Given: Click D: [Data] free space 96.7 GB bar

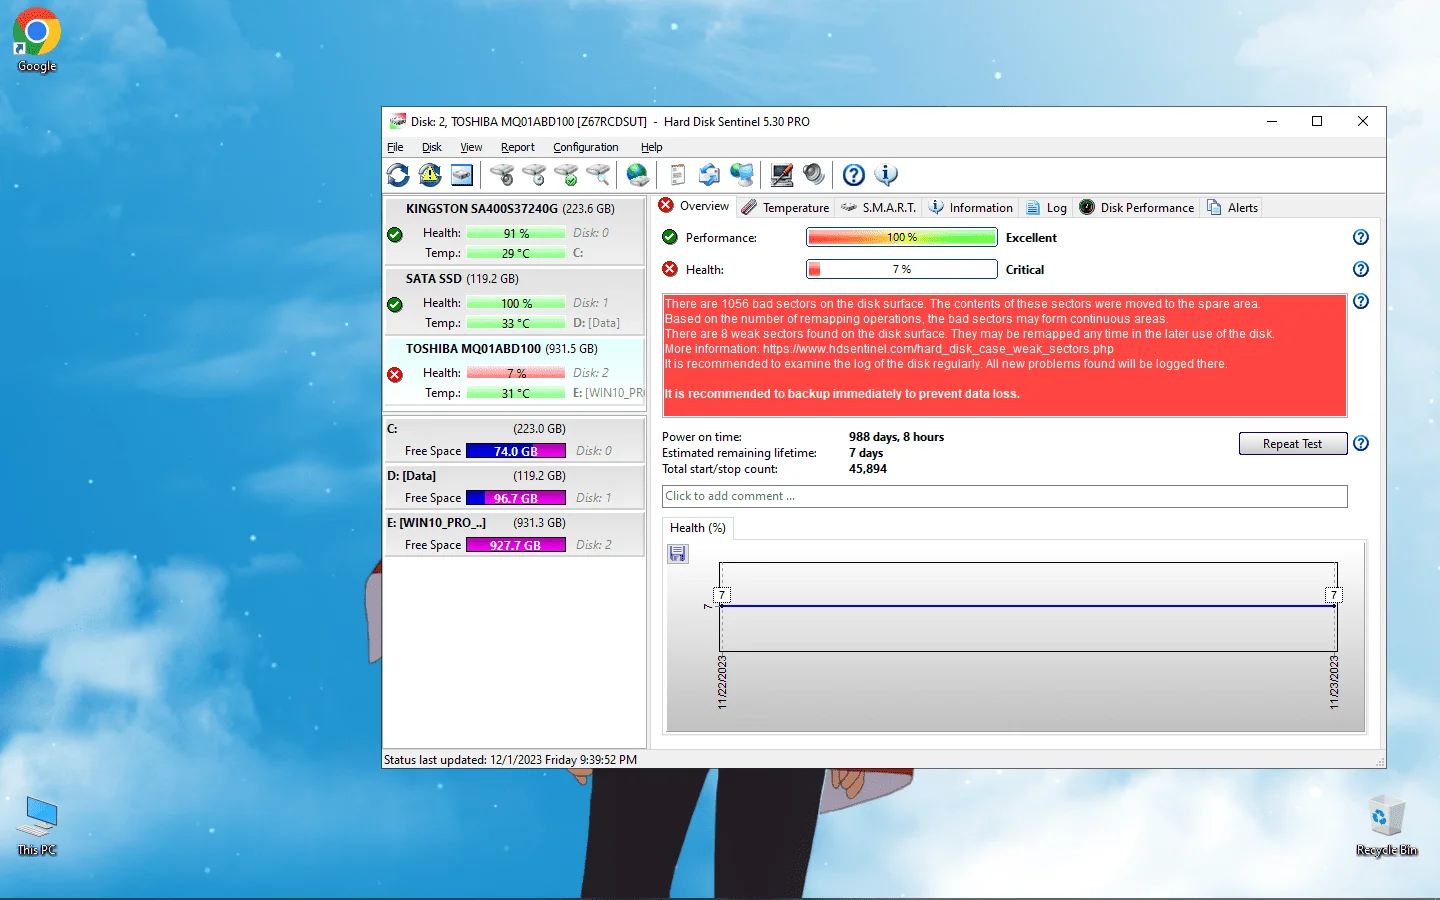Looking at the screenshot, I should point(516,498).
